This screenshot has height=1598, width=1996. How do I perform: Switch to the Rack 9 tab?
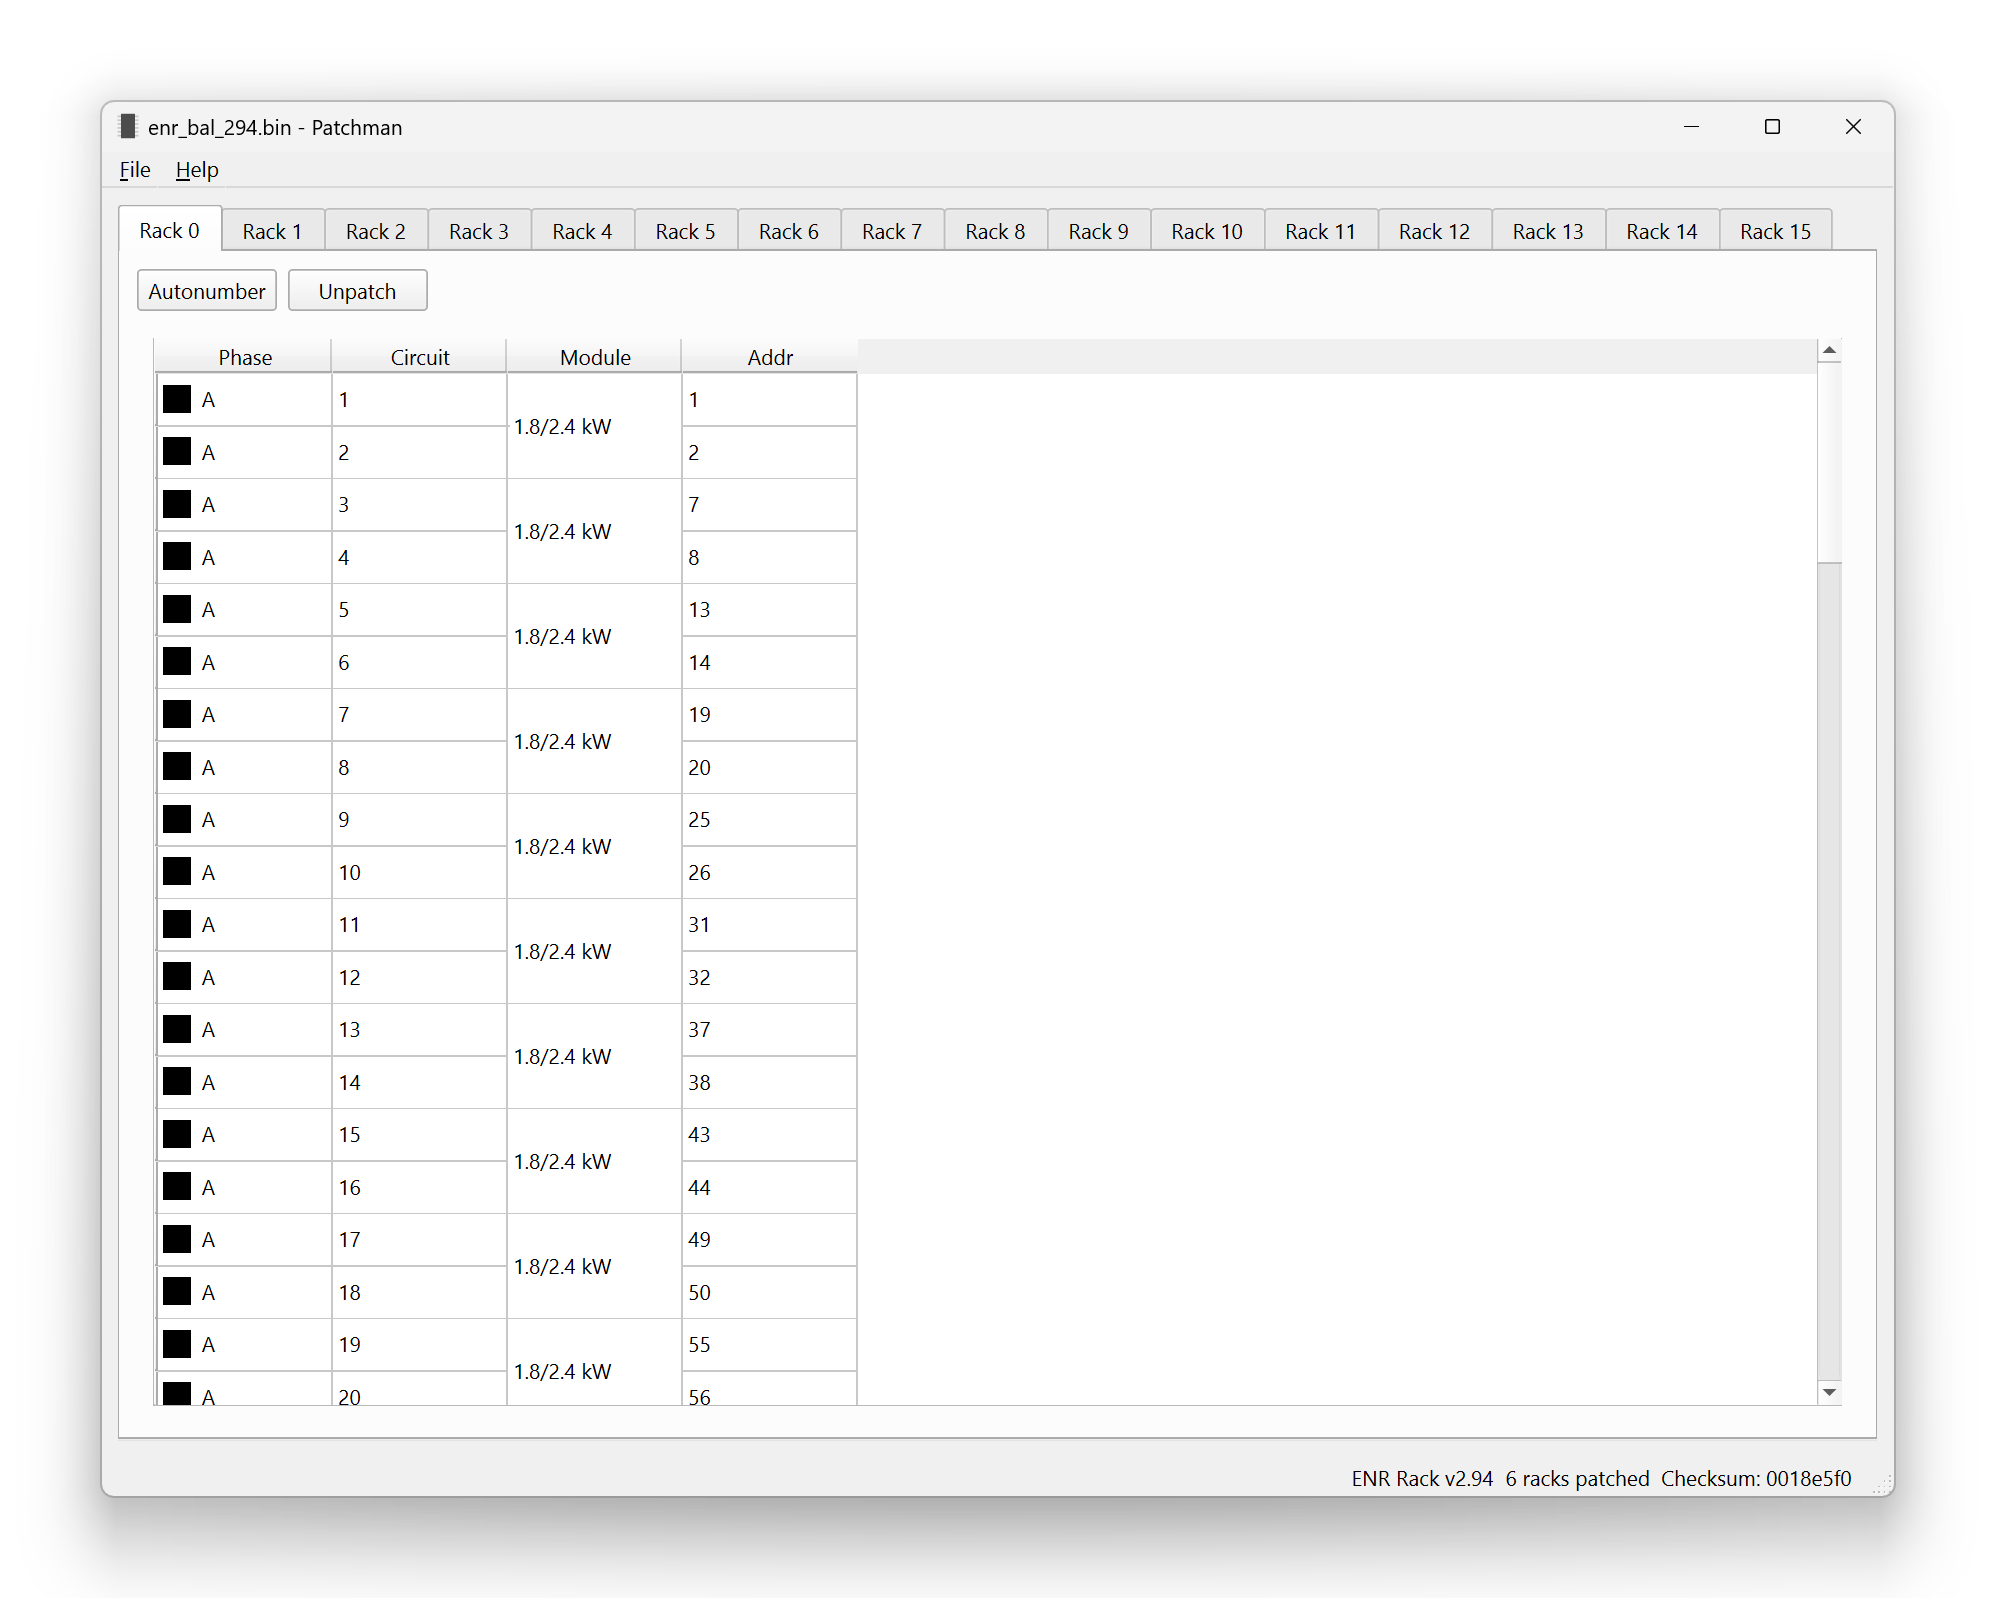tap(1099, 231)
